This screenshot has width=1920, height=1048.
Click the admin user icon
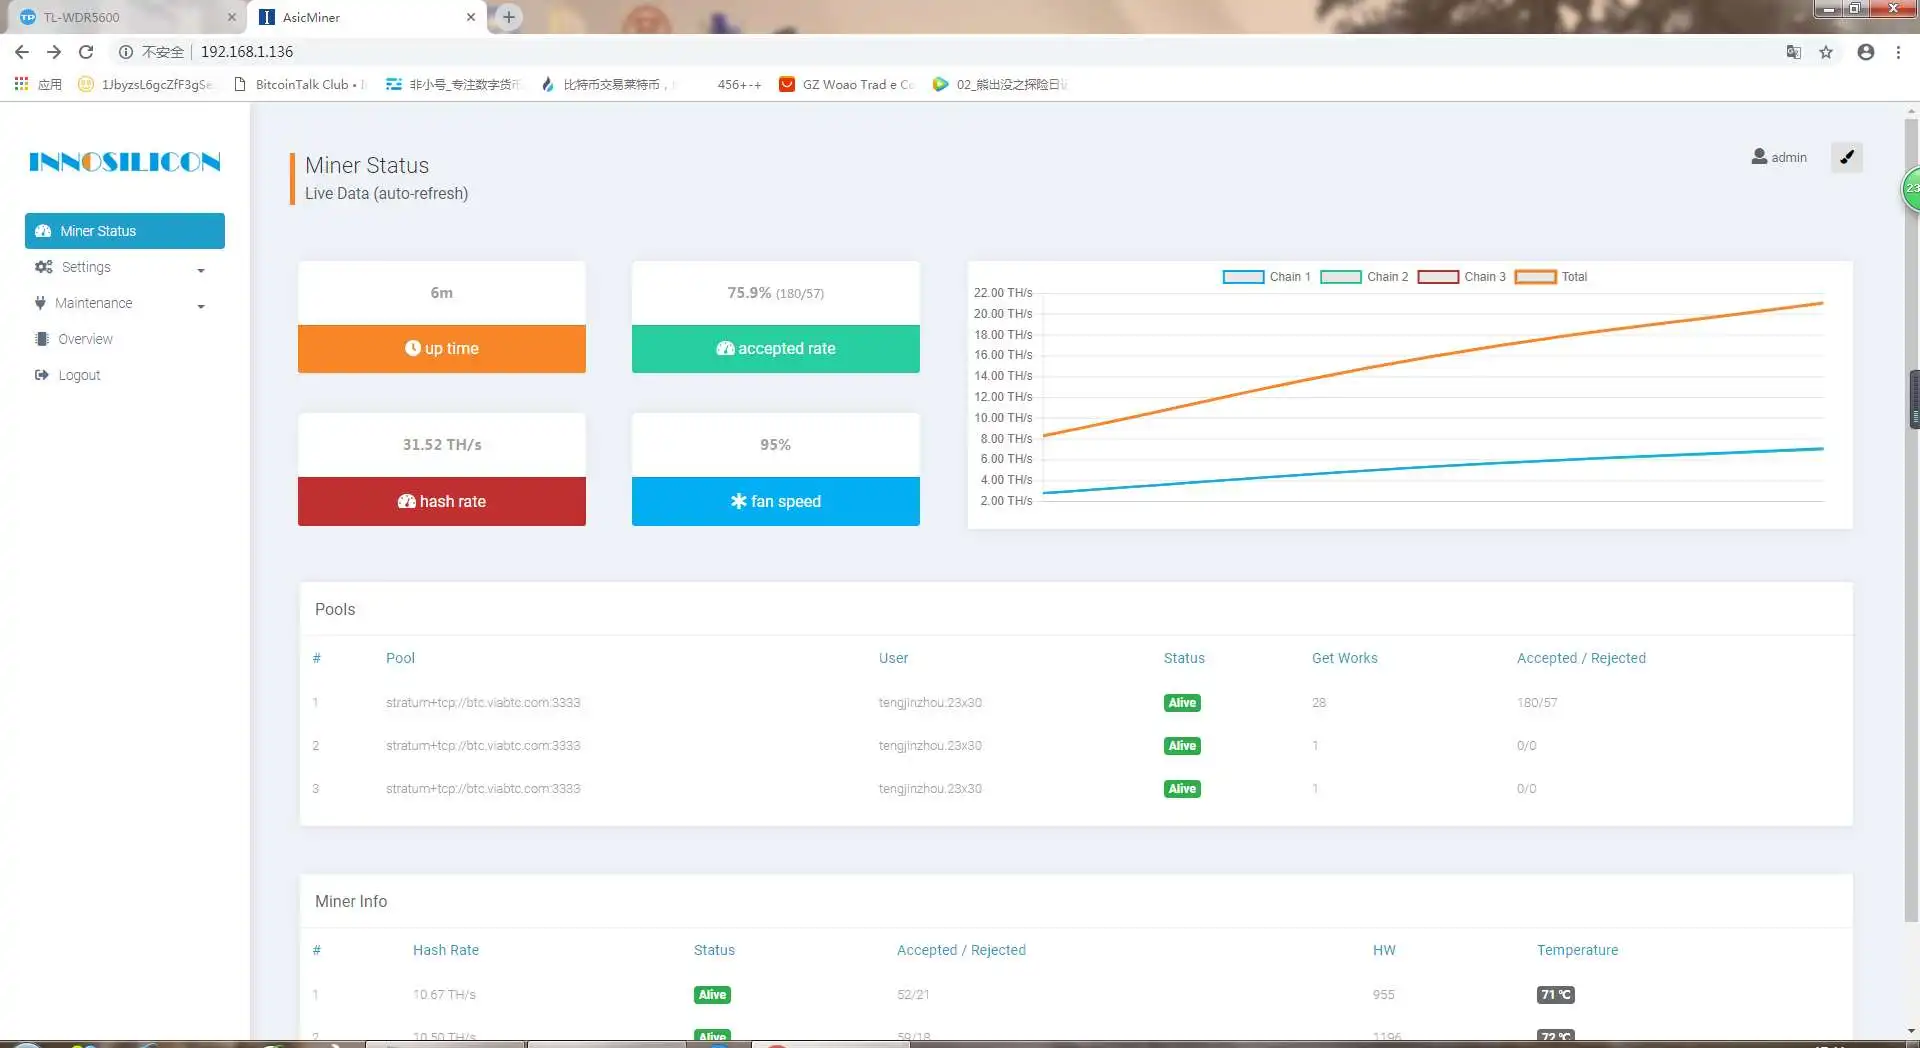(1759, 157)
